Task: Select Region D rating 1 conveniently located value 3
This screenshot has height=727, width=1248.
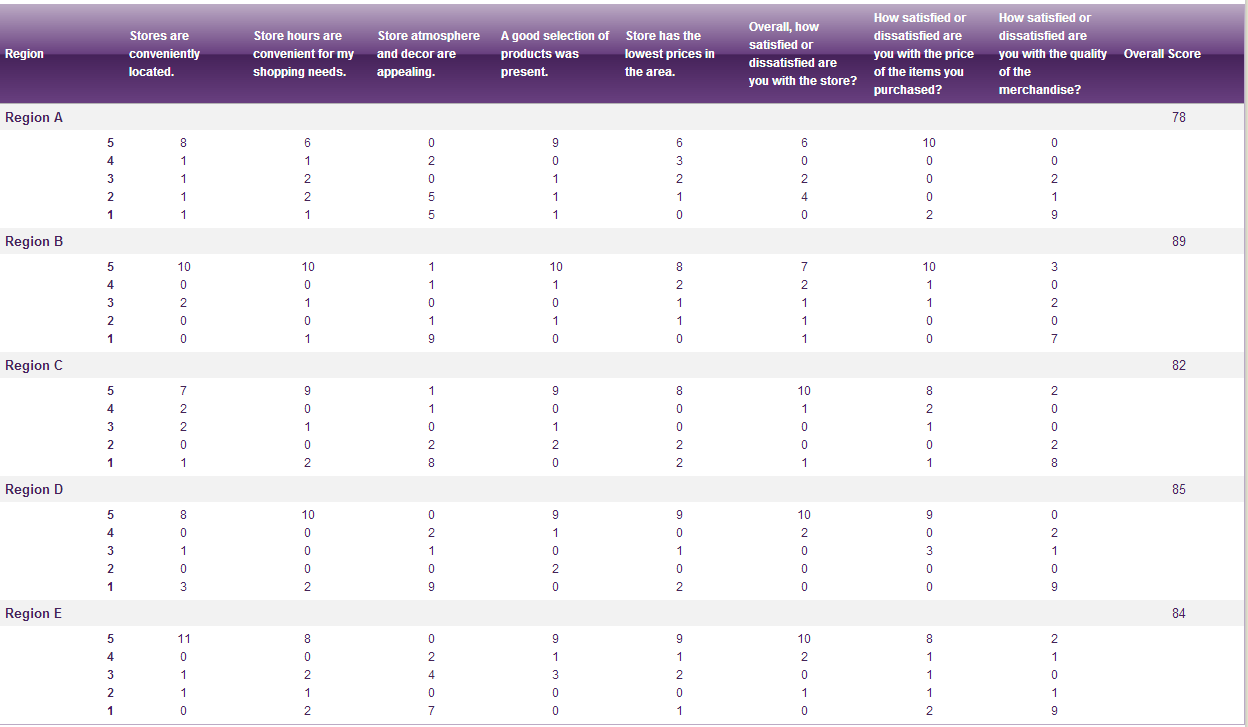Action: 184,587
